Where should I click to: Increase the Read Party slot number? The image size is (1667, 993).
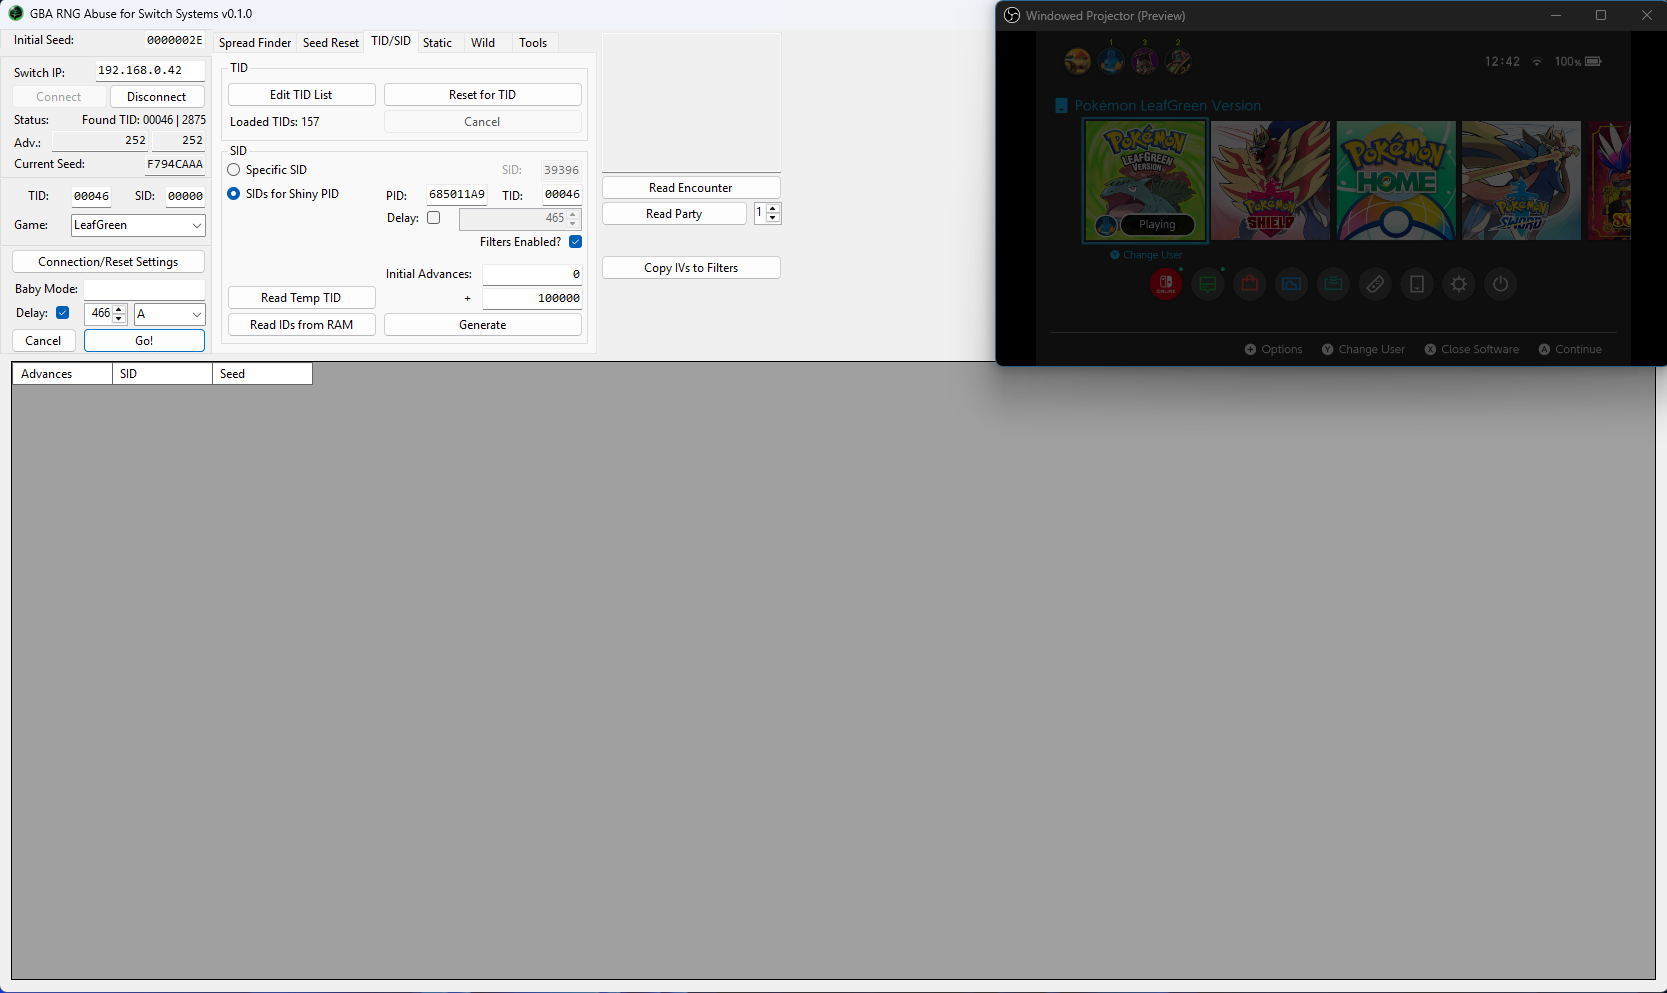772,209
